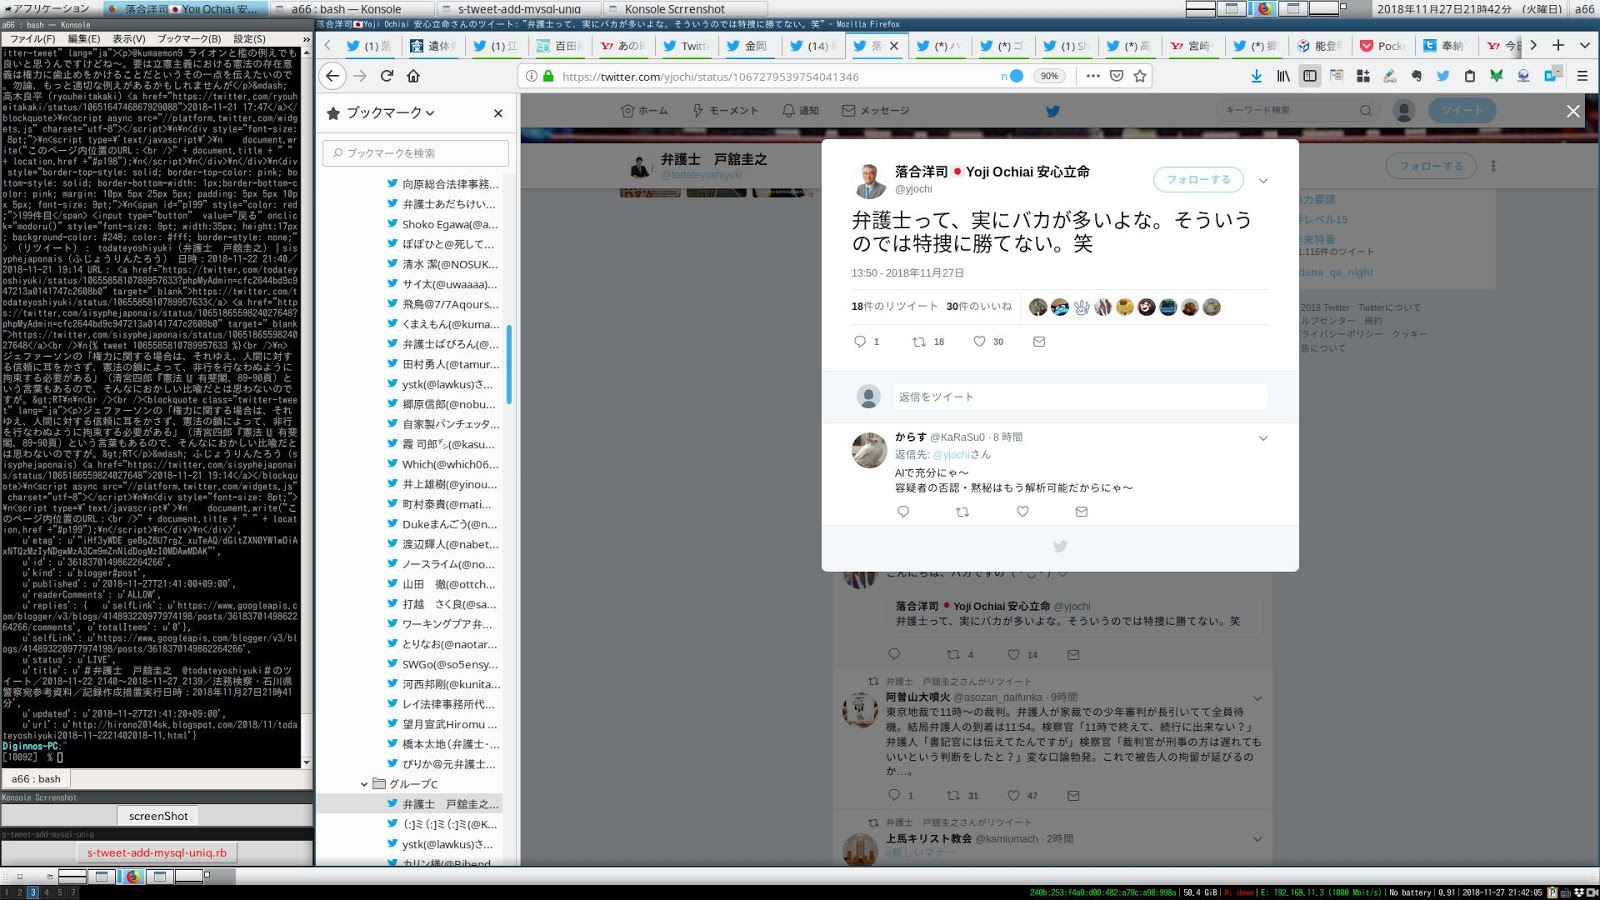
Task: Open Firefox Library icon
Action: (1283, 76)
